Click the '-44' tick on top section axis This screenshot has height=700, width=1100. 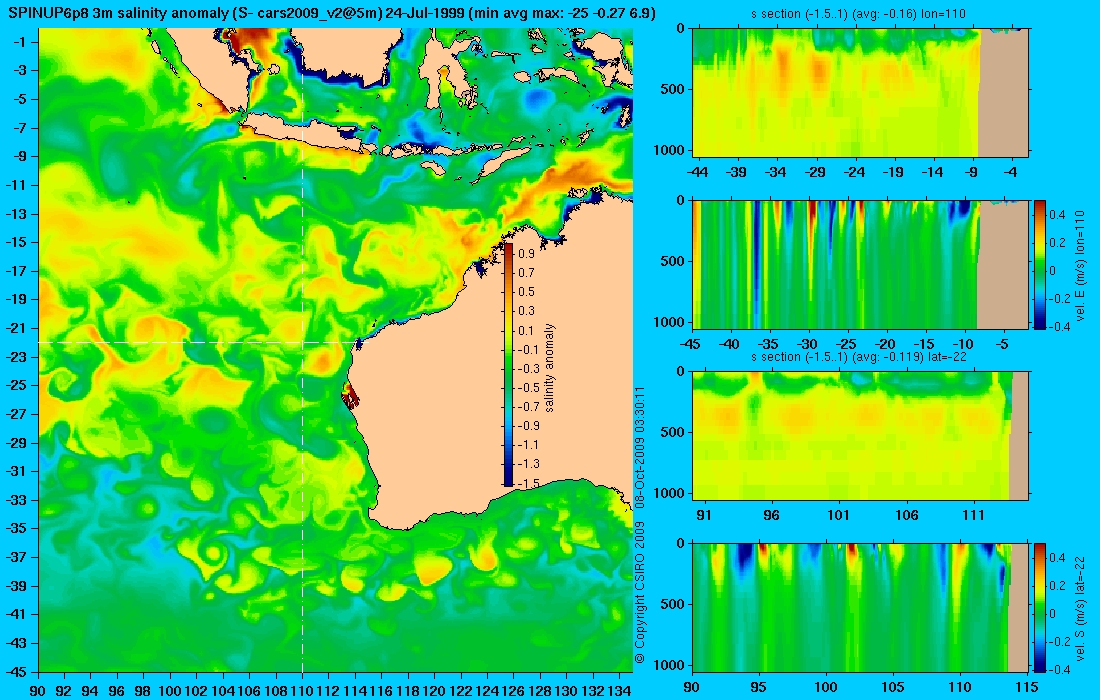click(x=697, y=173)
